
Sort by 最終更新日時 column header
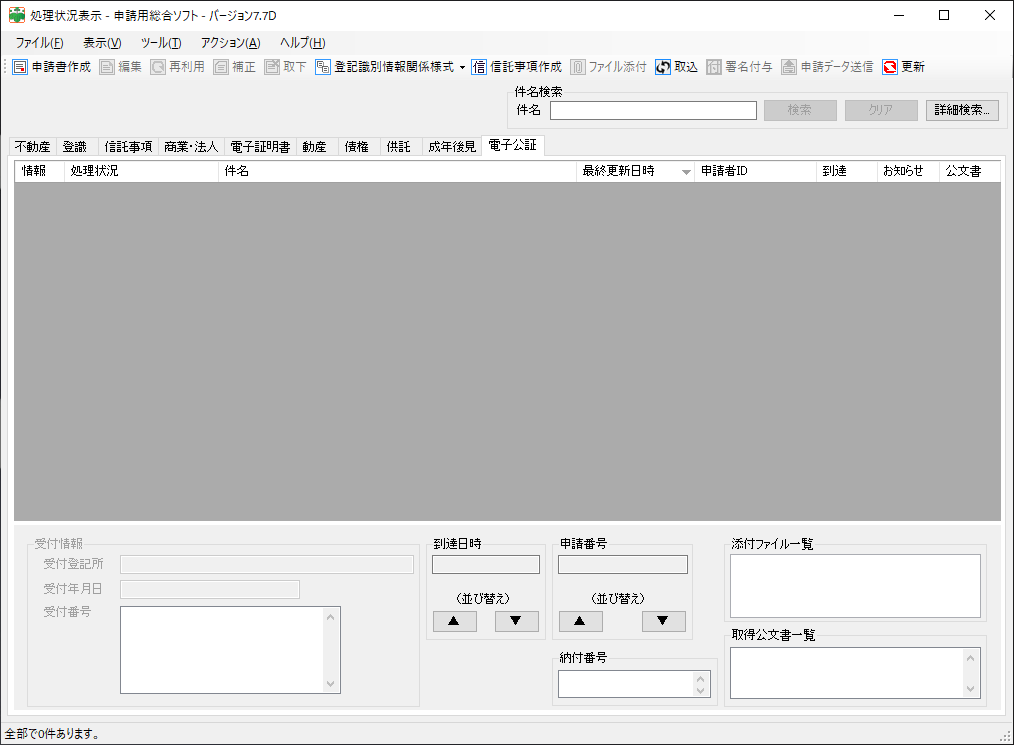tap(635, 171)
